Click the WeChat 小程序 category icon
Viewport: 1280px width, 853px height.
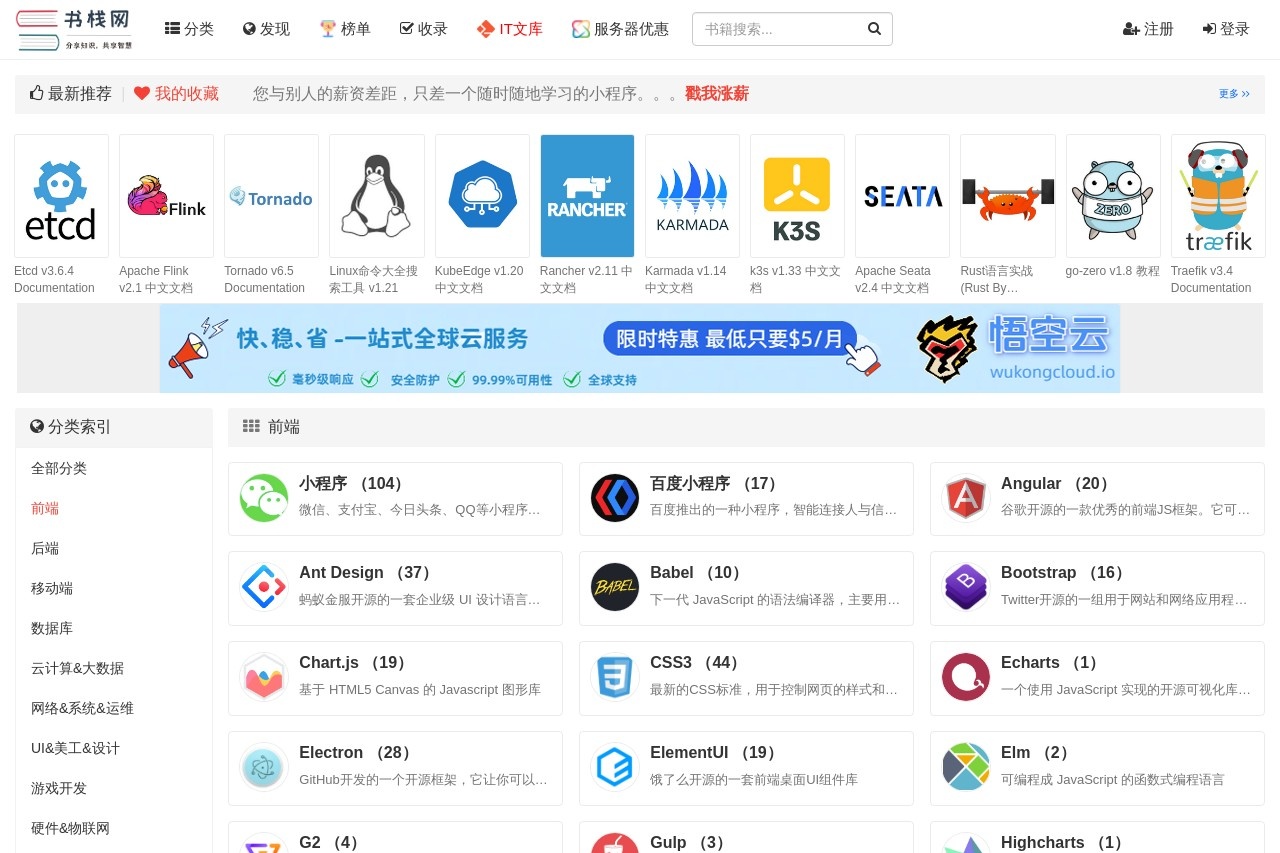click(264, 498)
